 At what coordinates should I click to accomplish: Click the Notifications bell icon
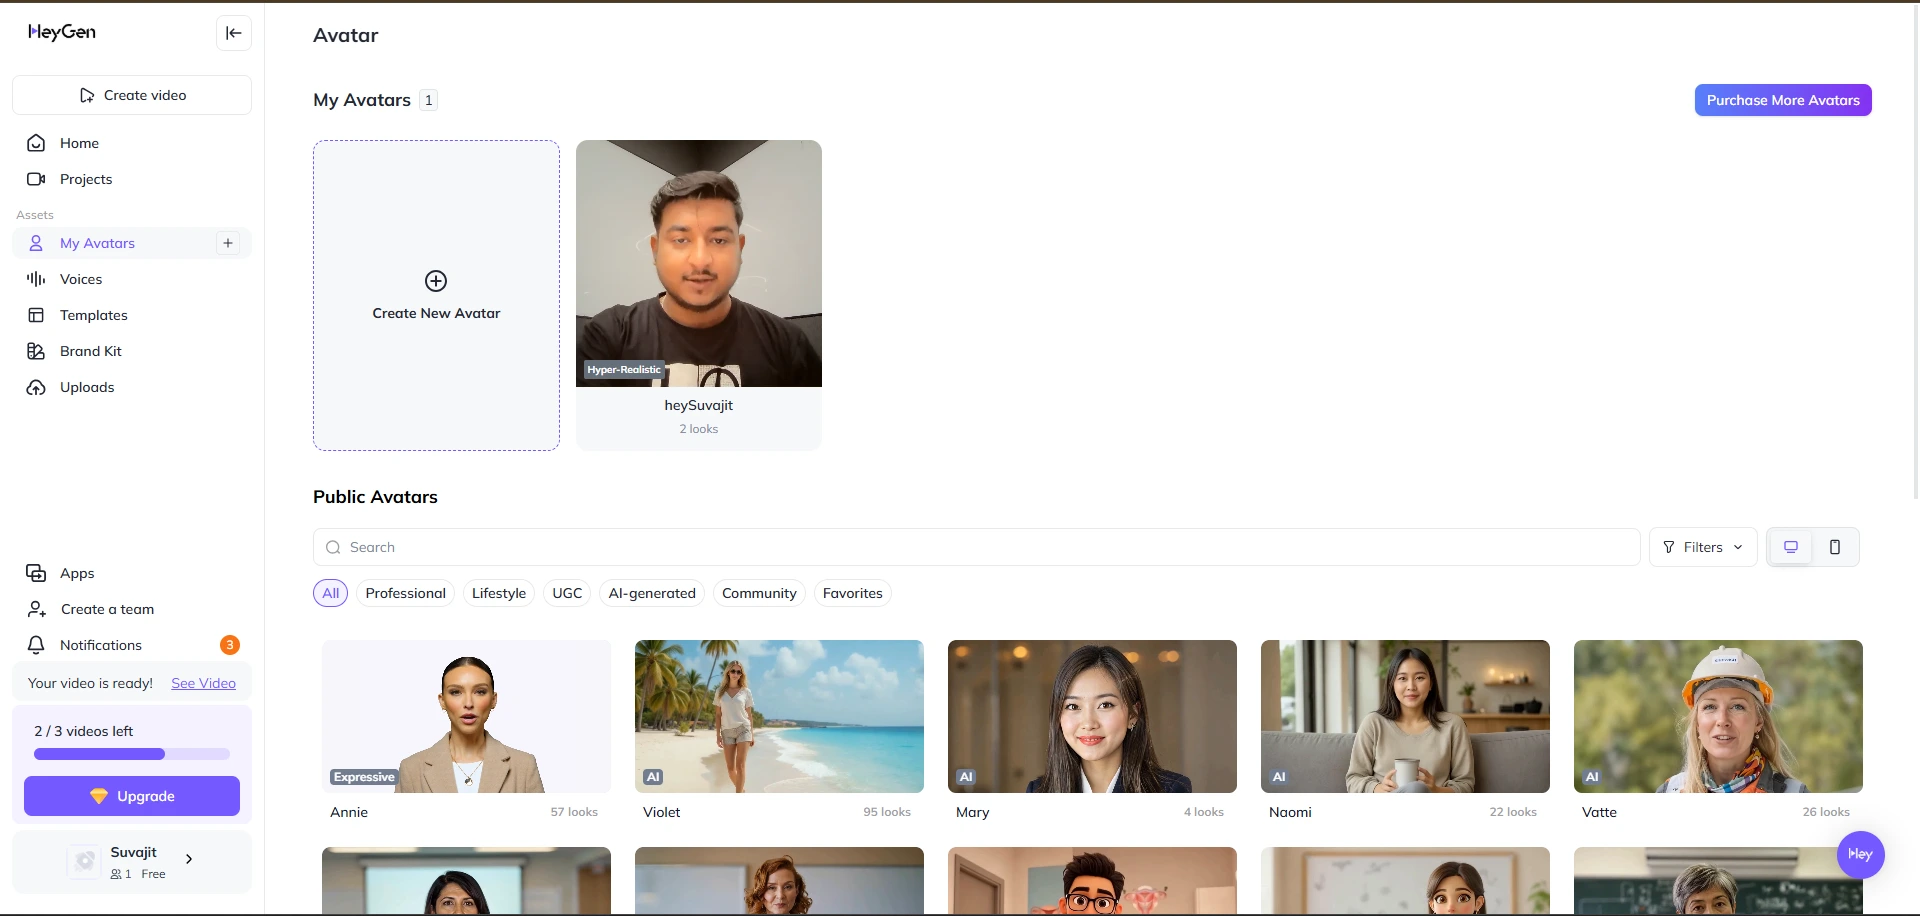[36, 645]
